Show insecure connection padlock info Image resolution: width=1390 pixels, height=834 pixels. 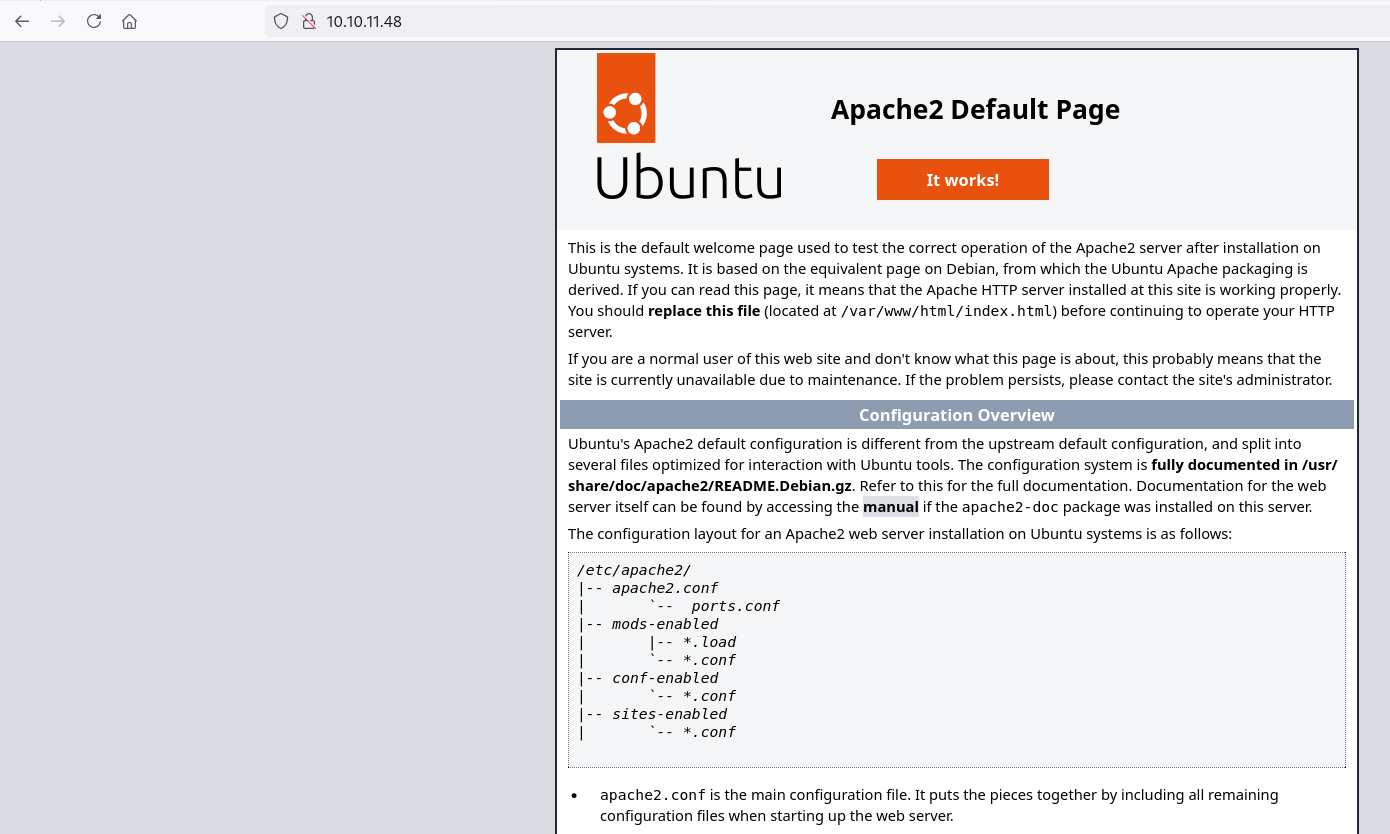[308, 21]
